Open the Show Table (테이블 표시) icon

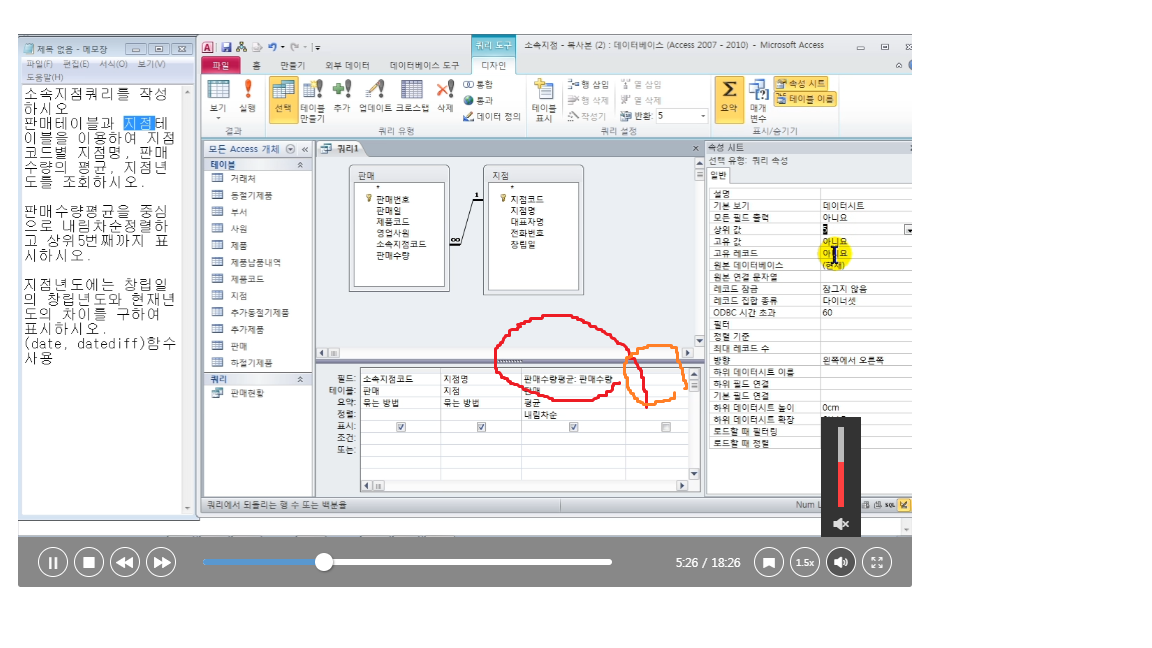coord(544,92)
